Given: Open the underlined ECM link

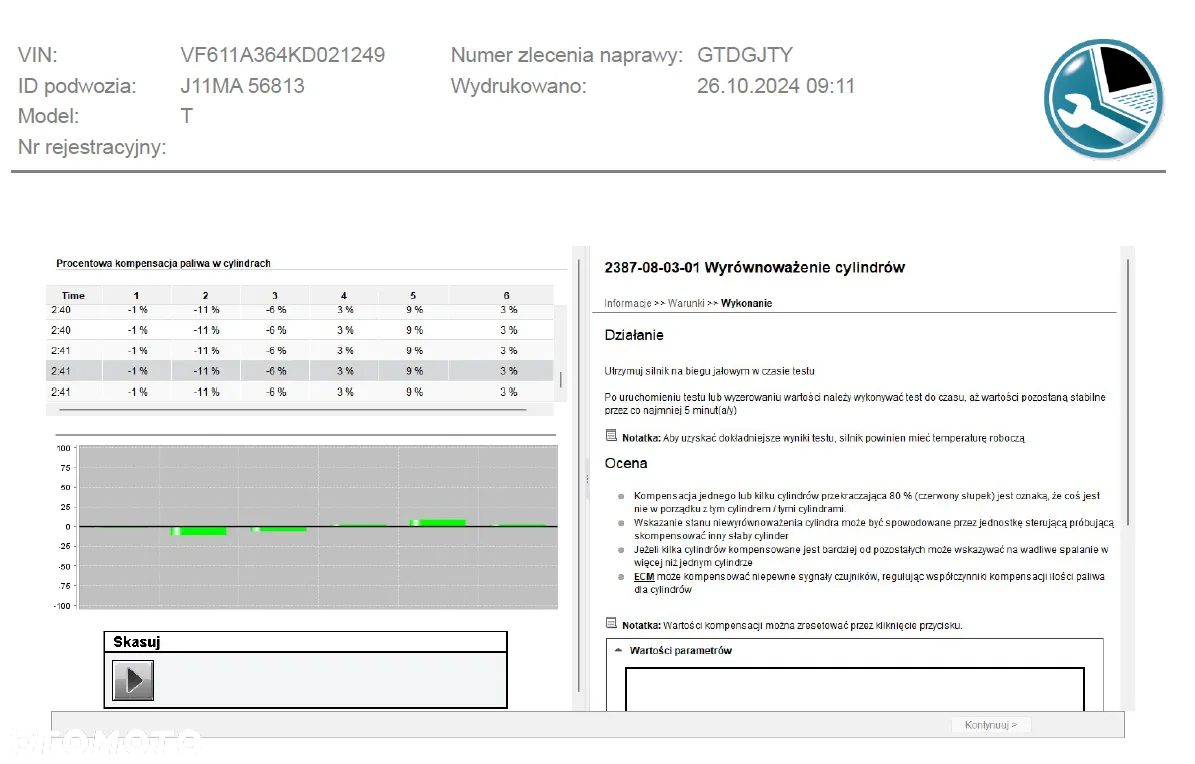Looking at the screenshot, I should 644,577.
